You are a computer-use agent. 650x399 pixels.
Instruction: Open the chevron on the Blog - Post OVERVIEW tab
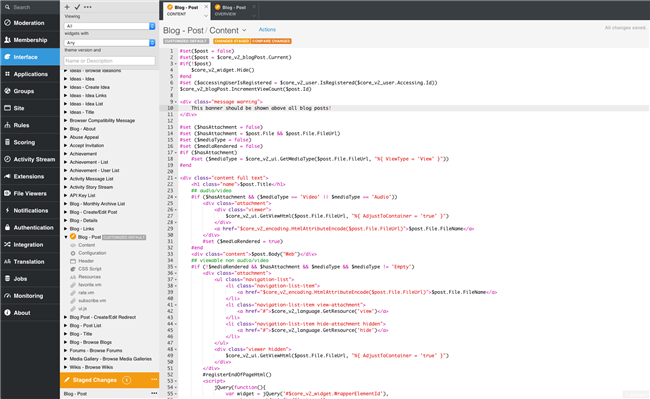[254, 15]
